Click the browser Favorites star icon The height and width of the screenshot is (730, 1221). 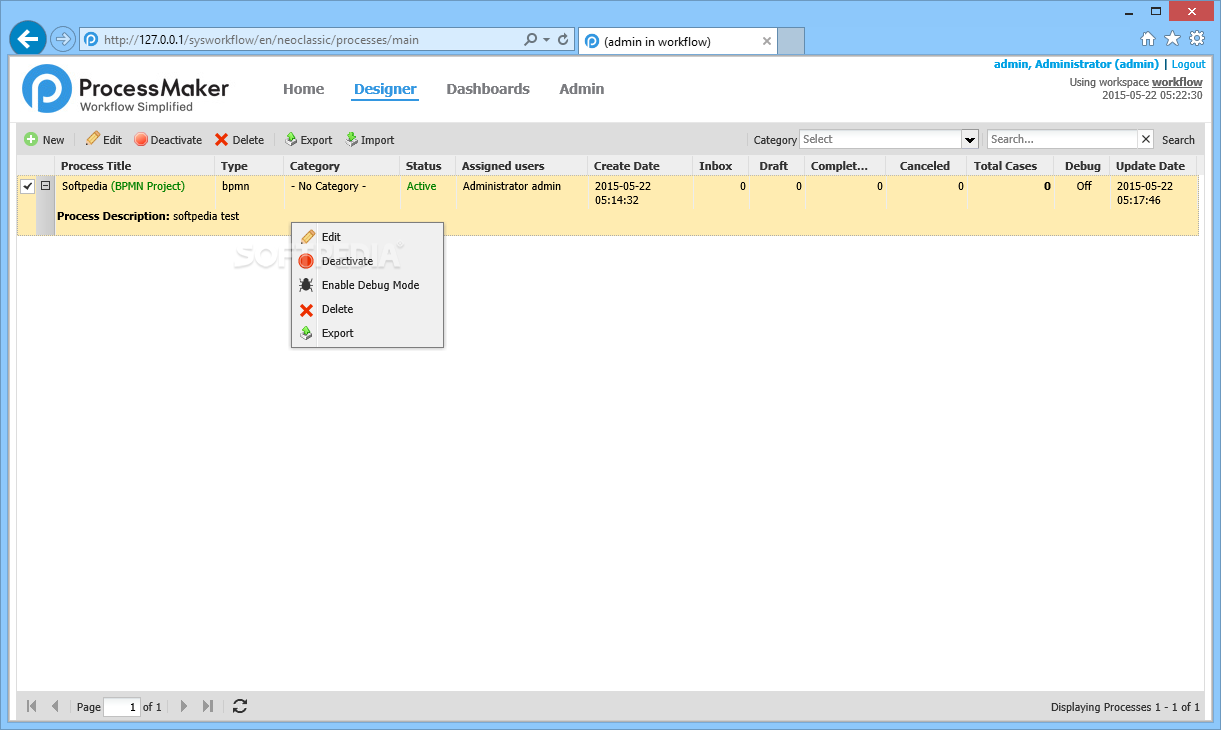pos(1172,39)
